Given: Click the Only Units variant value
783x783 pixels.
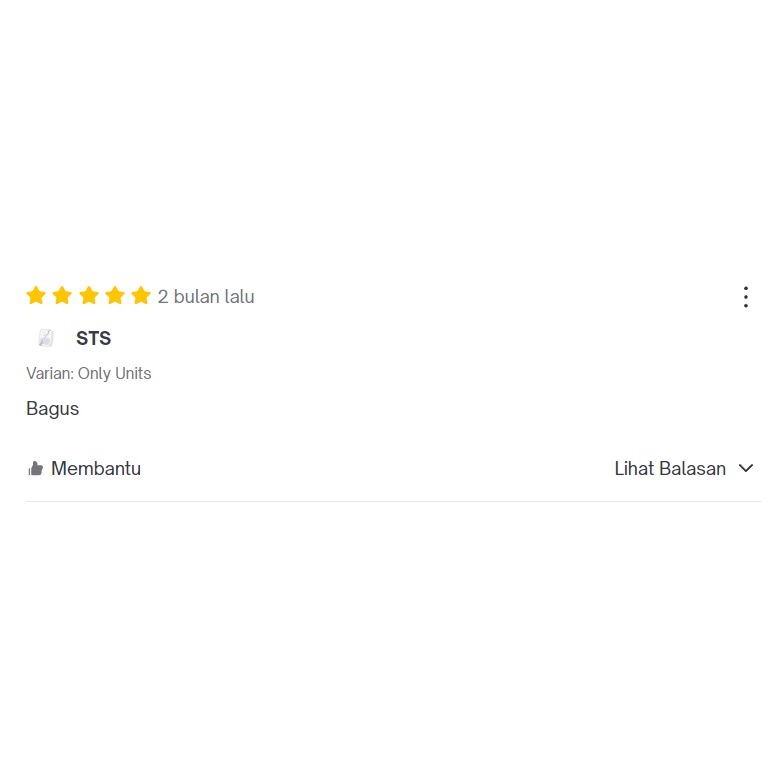Looking at the screenshot, I should (x=114, y=374).
